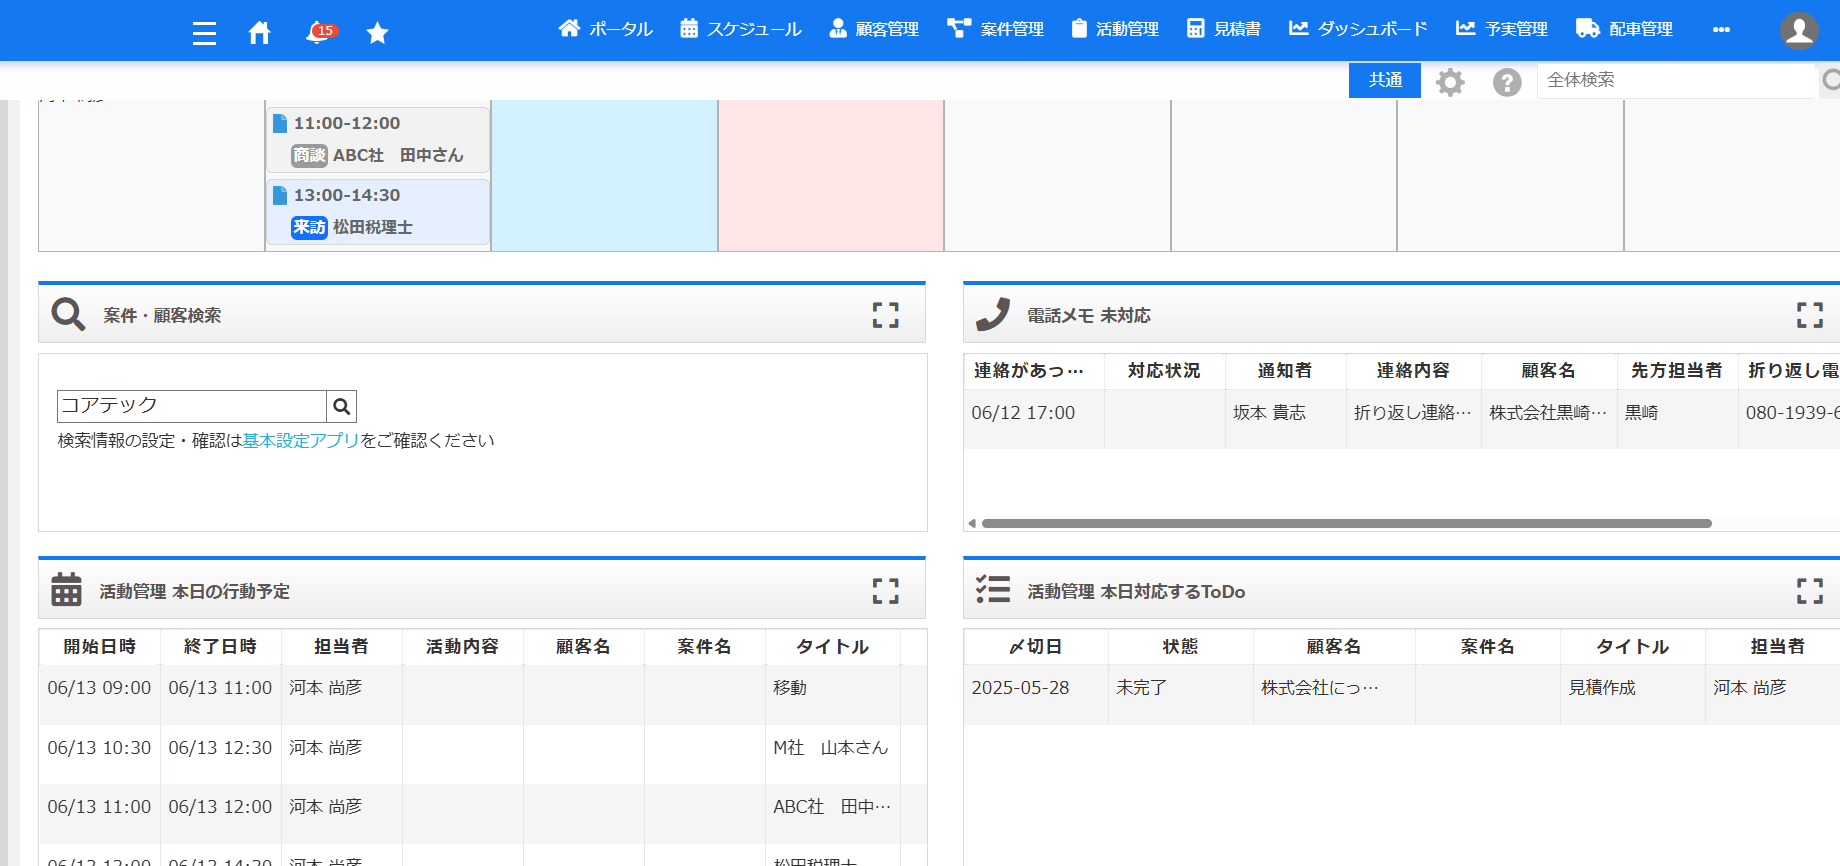The height and width of the screenshot is (866, 1840).
Task: Open スケジュール menu
Action: [741, 29]
